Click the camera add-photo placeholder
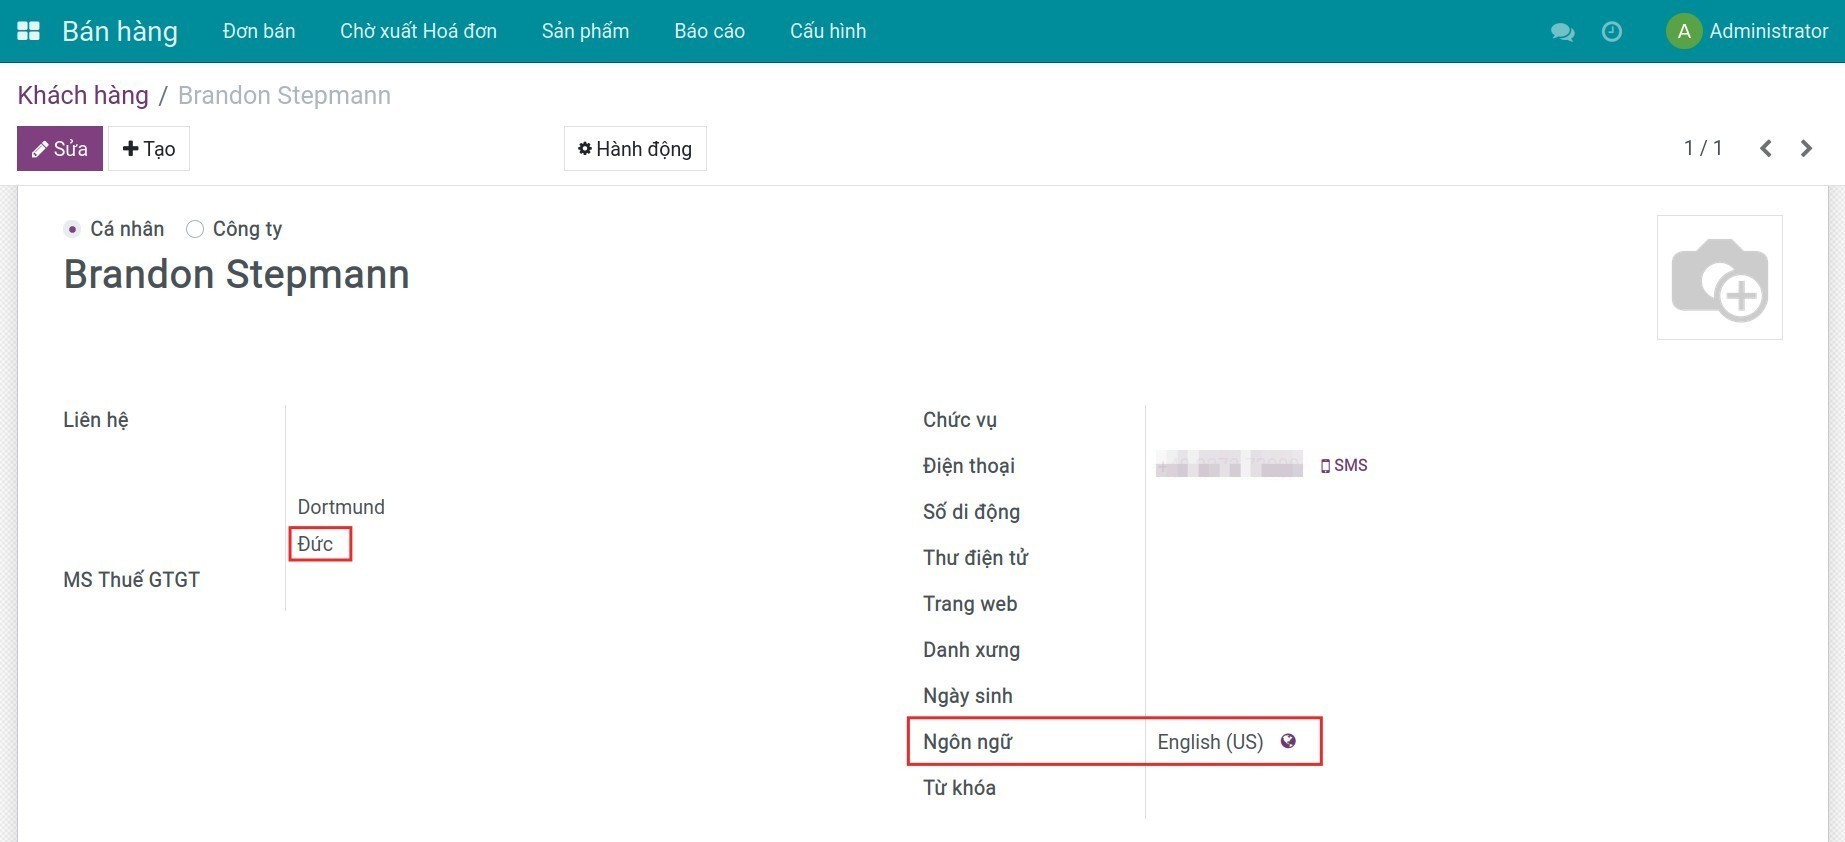The image size is (1845, 842). 1719,278
